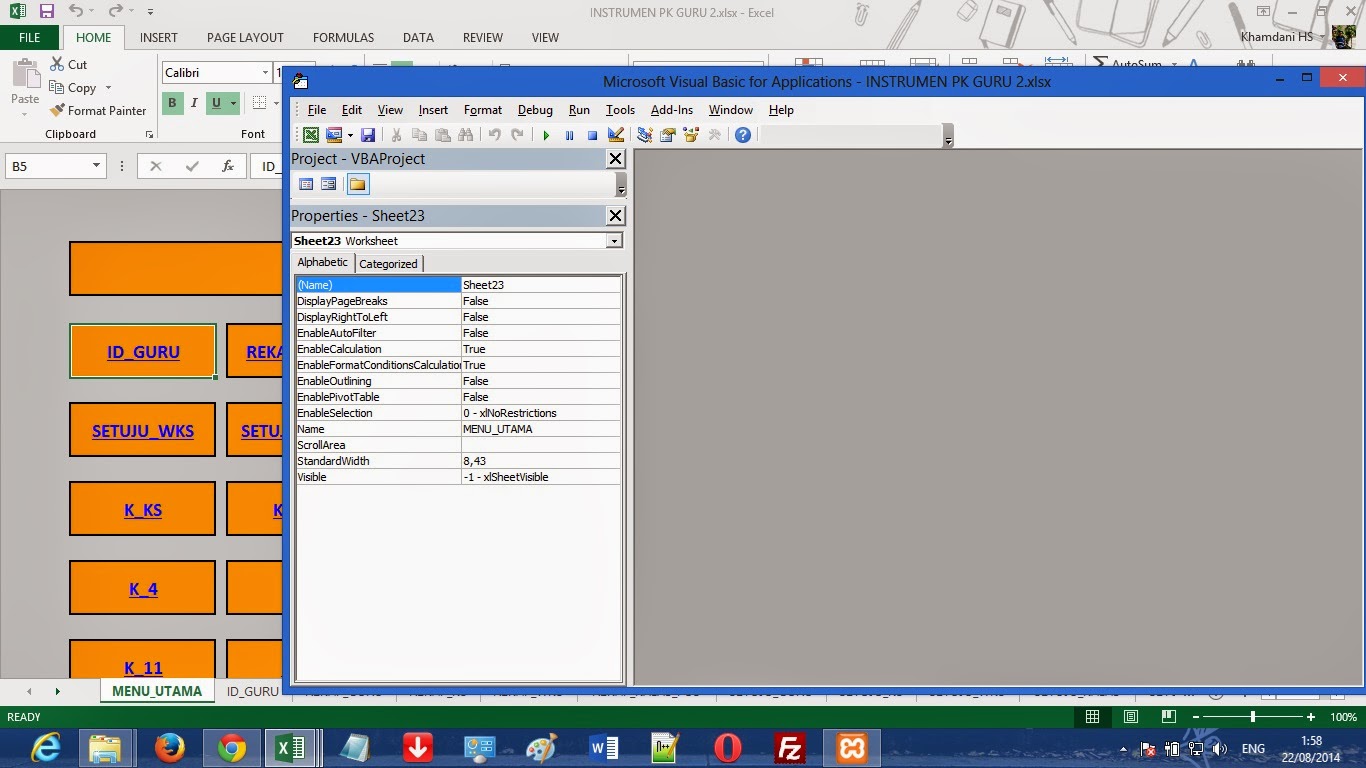Viewport: 1366px width, 768px height.
Task: Open the Sheet23 Worksheet object dropdown
Action: [614, 240]
